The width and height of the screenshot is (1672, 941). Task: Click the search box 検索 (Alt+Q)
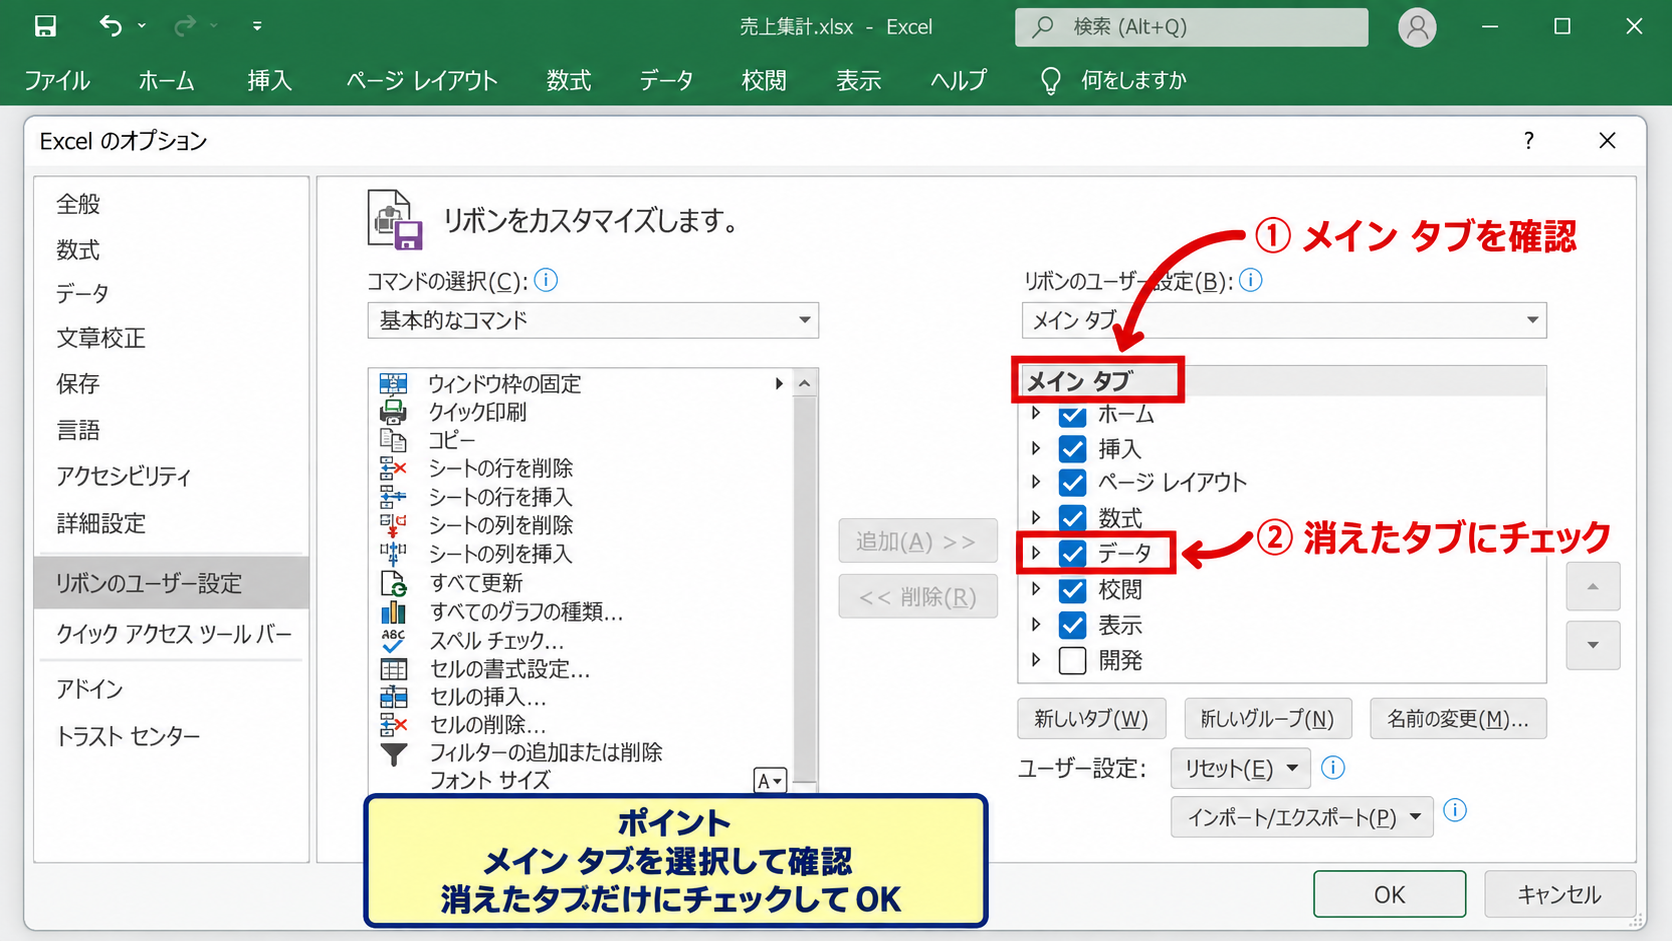1192,27
